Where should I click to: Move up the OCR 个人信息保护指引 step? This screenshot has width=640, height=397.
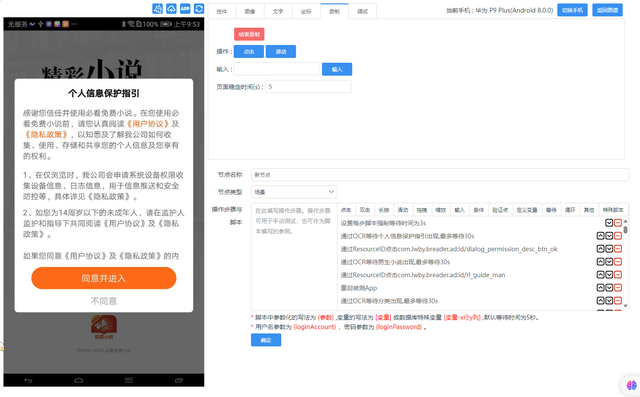[x=600, y=236]
